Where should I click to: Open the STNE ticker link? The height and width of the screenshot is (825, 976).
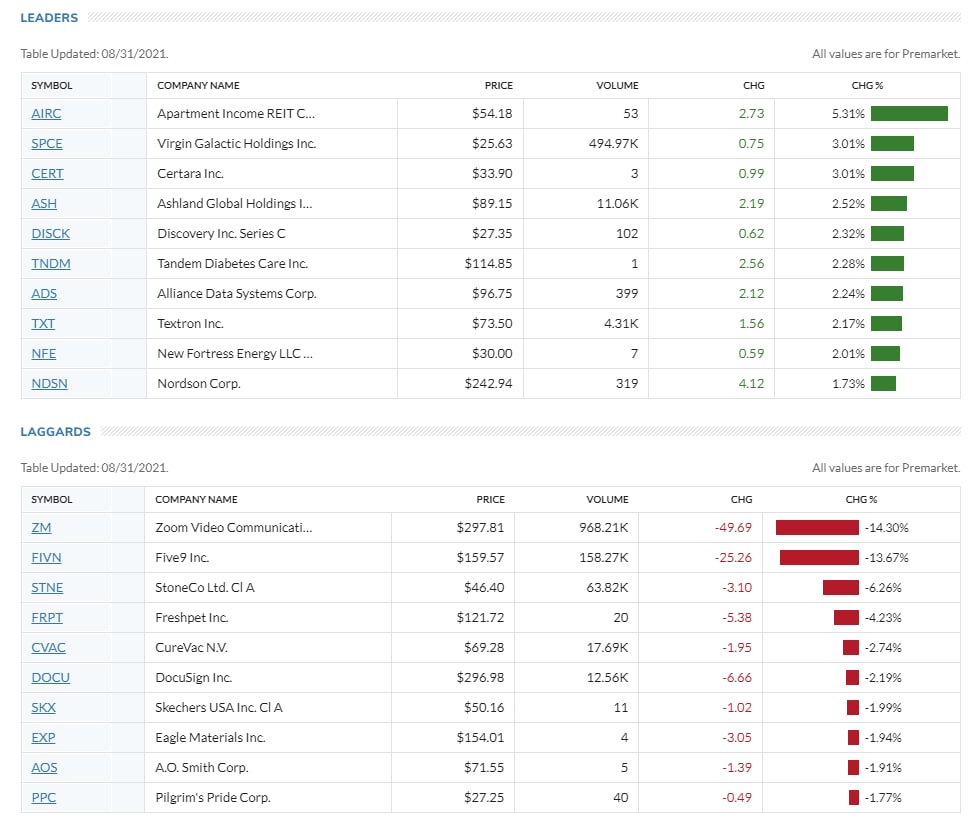tap(47, 587)
